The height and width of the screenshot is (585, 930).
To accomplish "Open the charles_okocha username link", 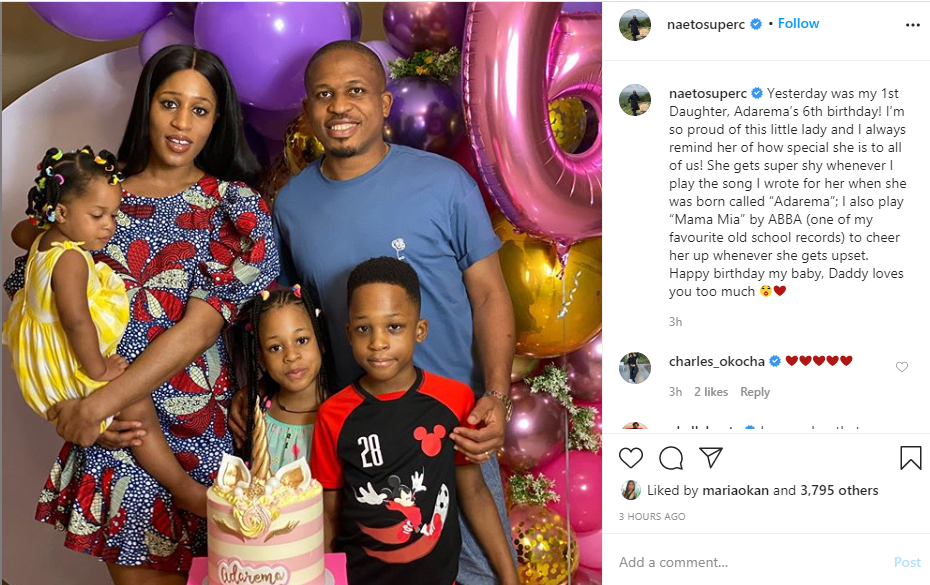I will click(x=716, y=361).
